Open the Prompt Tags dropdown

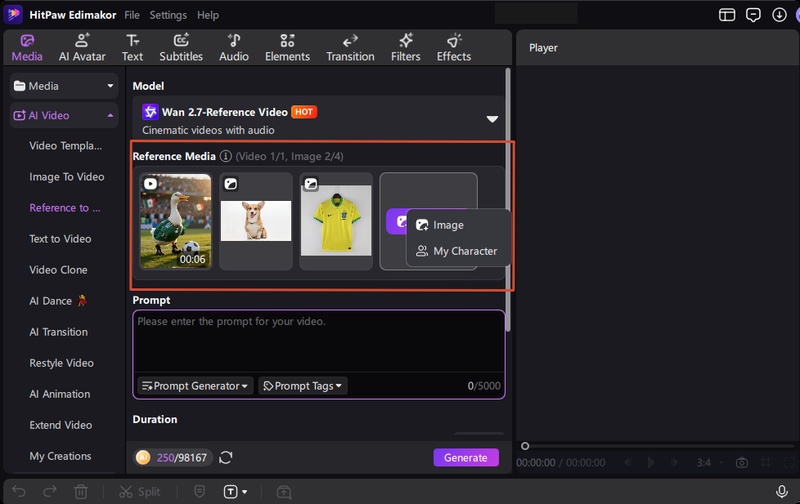pos(303,386)
